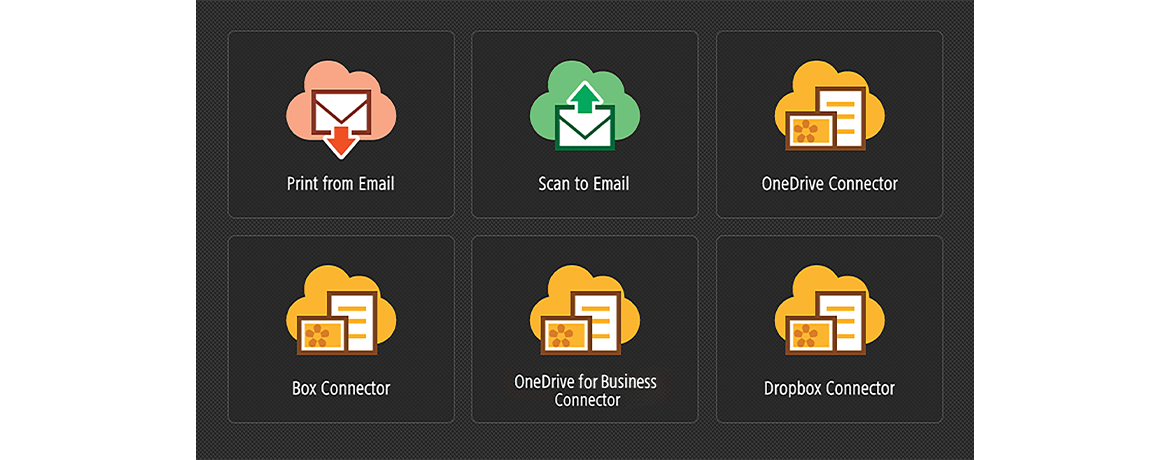Launch OneDrive for Business Connector icon
The height and width of the screenshot is (460, 1170).
coord(585,311)
